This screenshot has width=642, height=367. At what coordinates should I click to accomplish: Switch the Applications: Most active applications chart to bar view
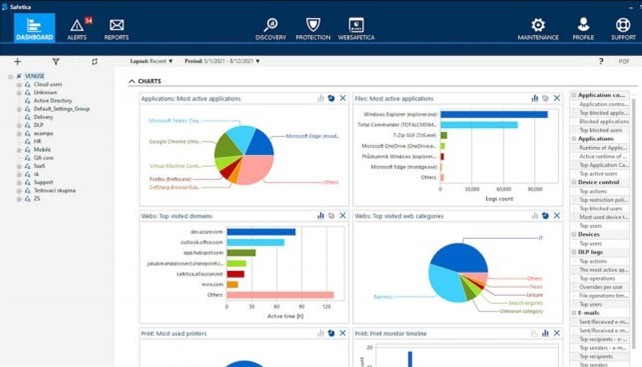(x=321, y=98)
